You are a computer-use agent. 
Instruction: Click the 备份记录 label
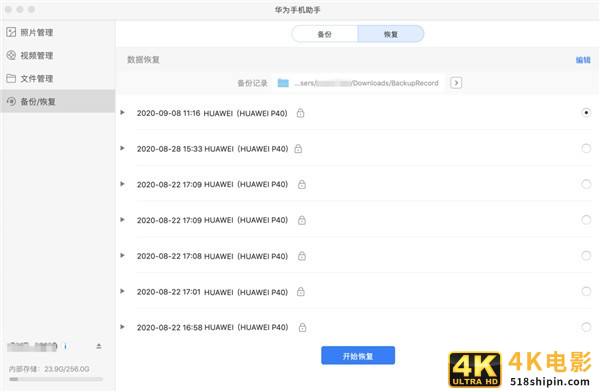pyautogui.click(x=252, y=83)
